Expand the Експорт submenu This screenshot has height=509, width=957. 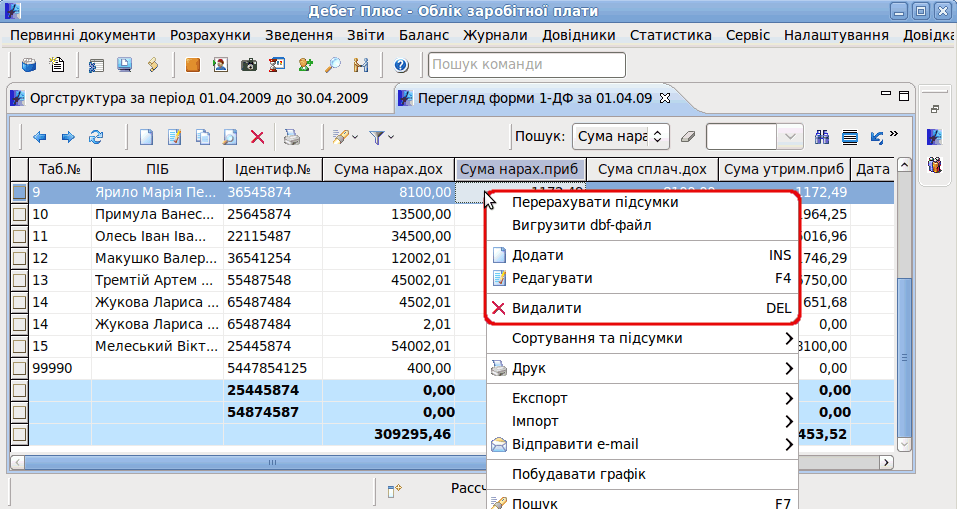coord(642,399)
